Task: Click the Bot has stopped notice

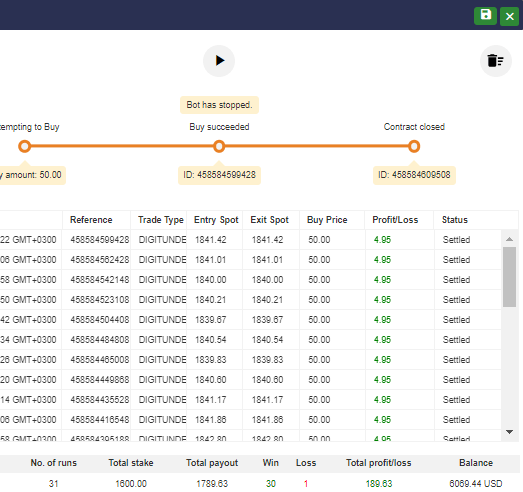Action: point(219,105)
